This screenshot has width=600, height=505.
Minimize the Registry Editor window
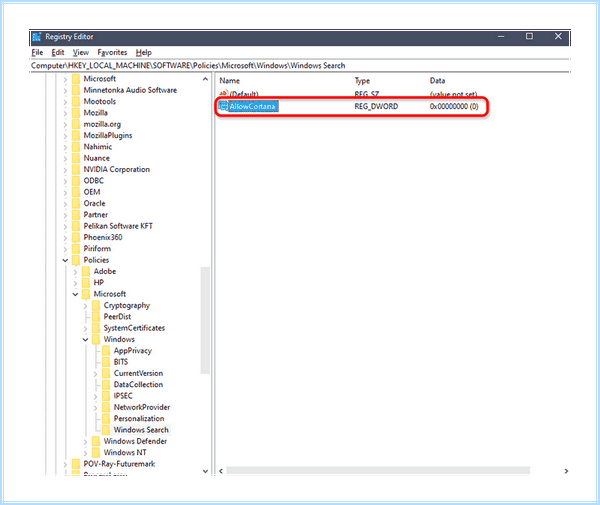(x=501, y=37)
